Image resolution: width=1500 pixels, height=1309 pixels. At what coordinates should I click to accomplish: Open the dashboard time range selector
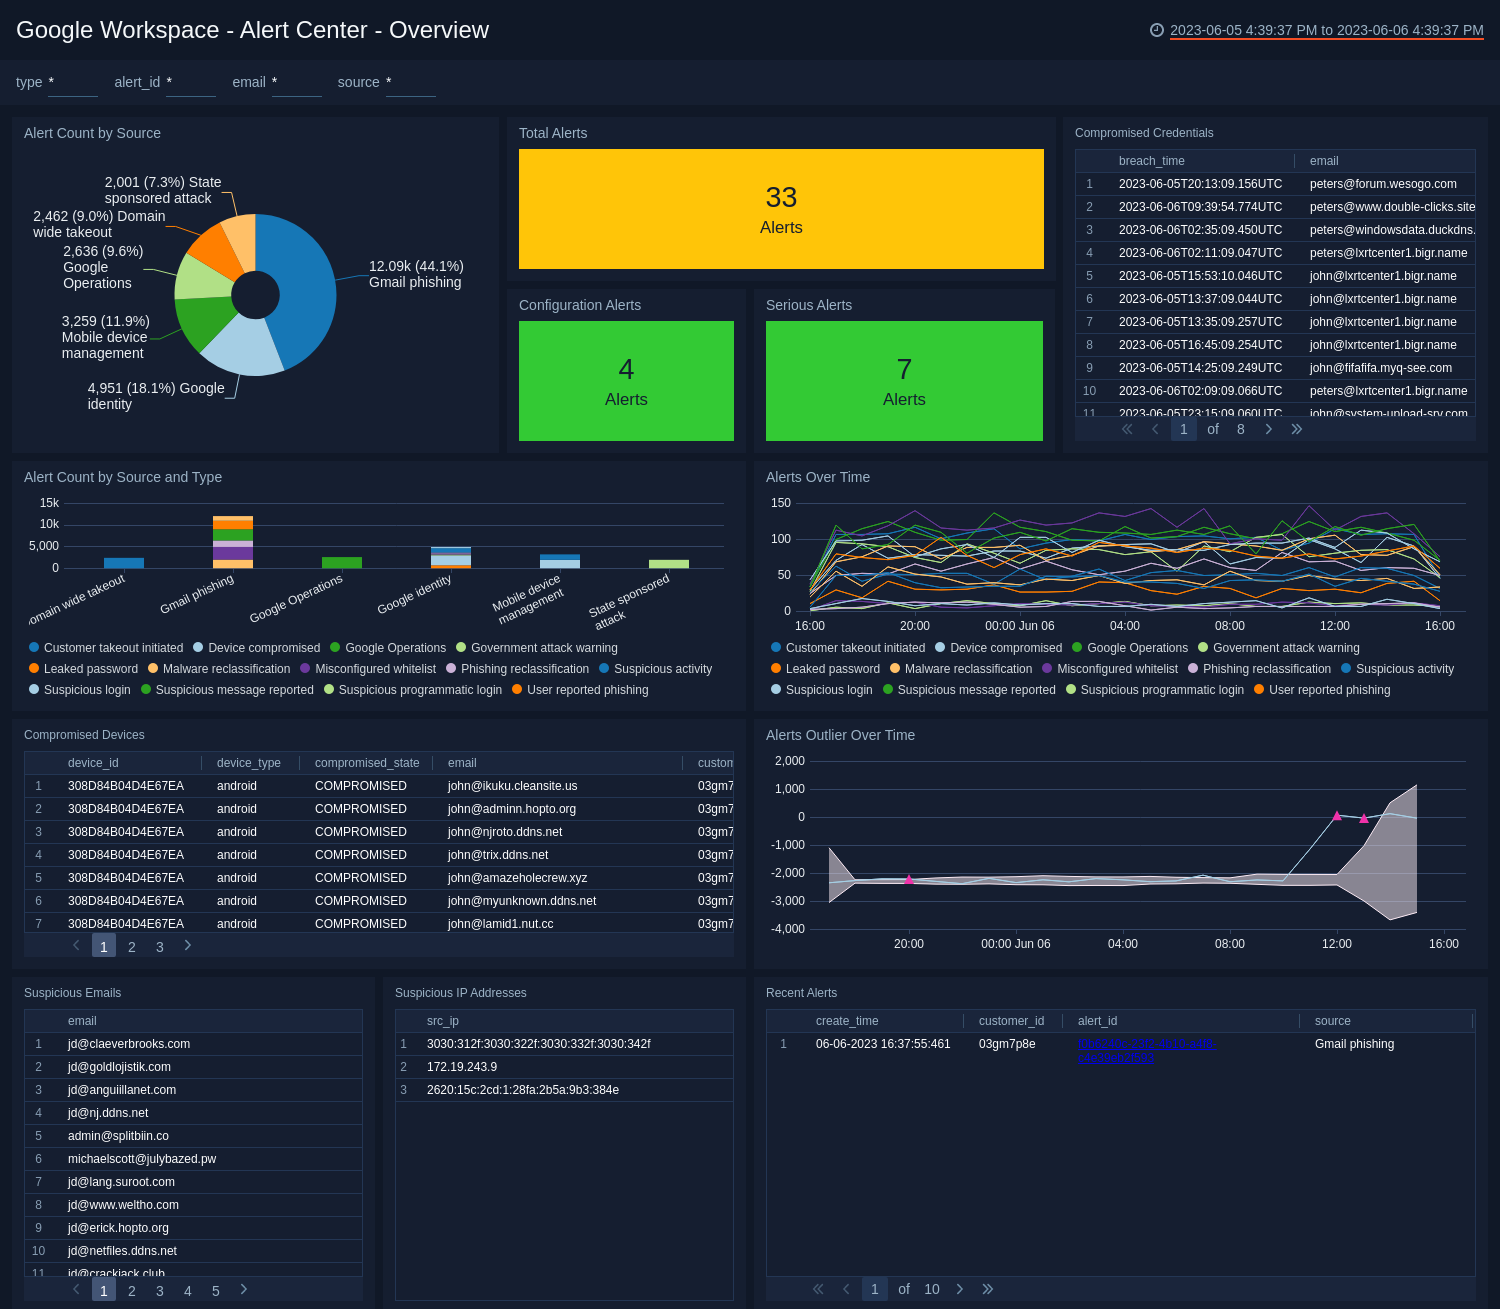click(x=1325, y=30)
